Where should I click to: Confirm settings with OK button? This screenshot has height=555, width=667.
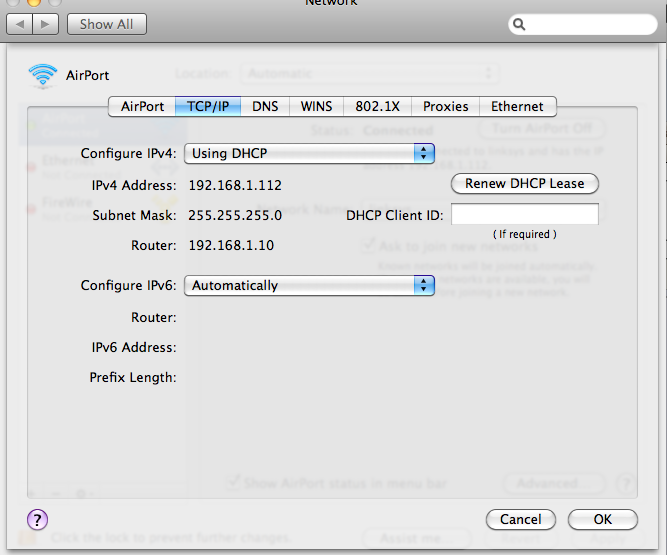603,520
